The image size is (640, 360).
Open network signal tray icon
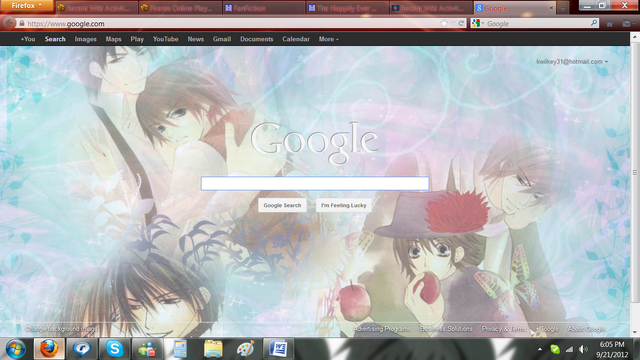569,349
